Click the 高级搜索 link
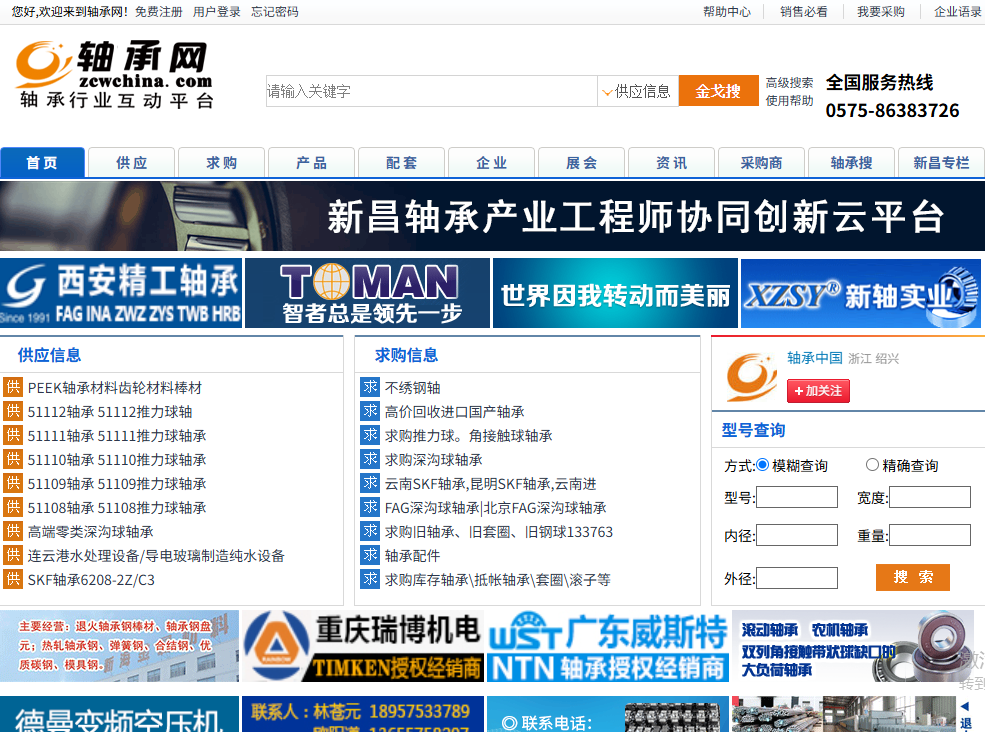The width and height of the screenshot is (985, 732). click(x=789, y=82)
